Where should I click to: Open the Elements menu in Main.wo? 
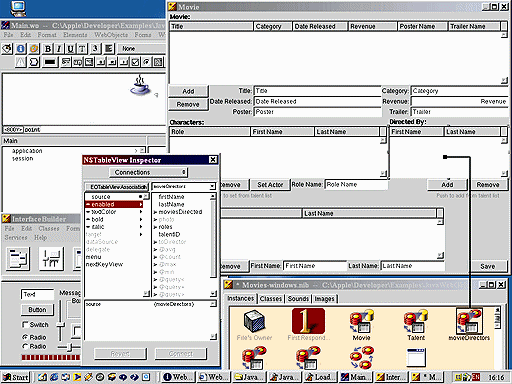75,35
